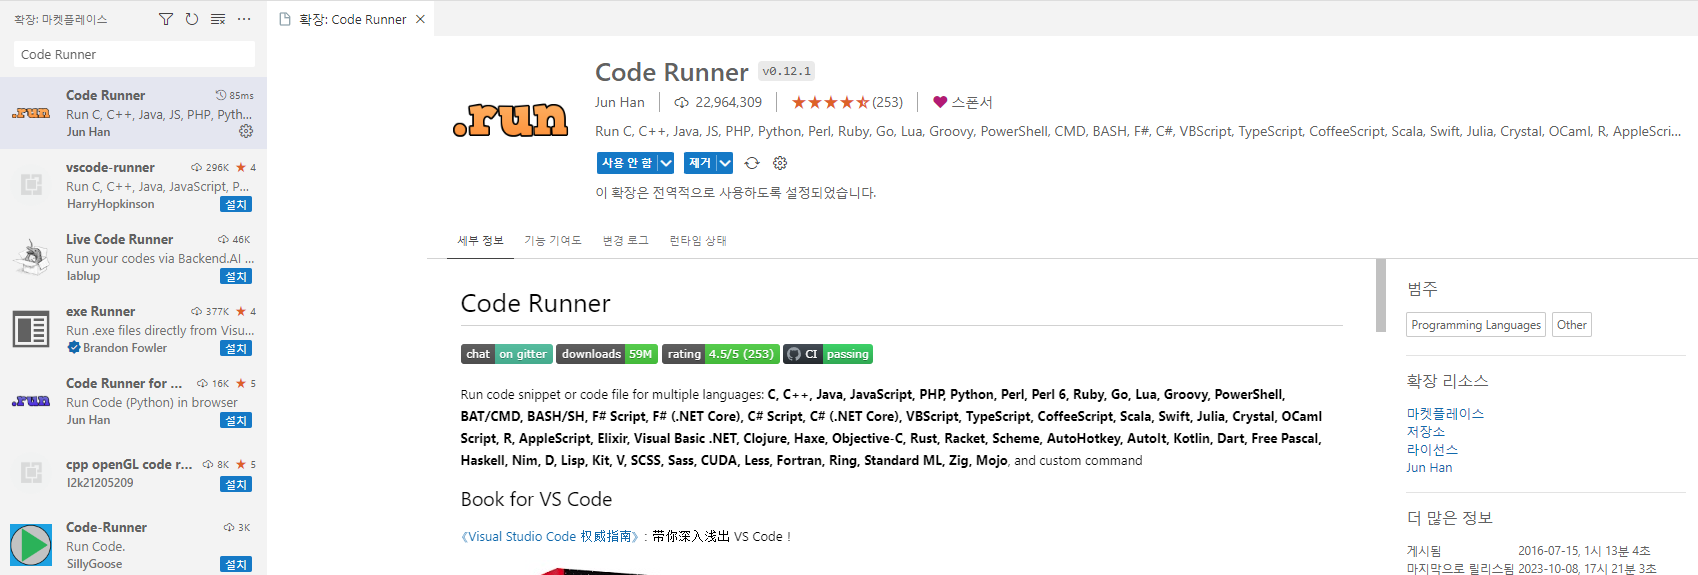
Task: Open the Visual Studio Code book link
Action: coord(550,536)
